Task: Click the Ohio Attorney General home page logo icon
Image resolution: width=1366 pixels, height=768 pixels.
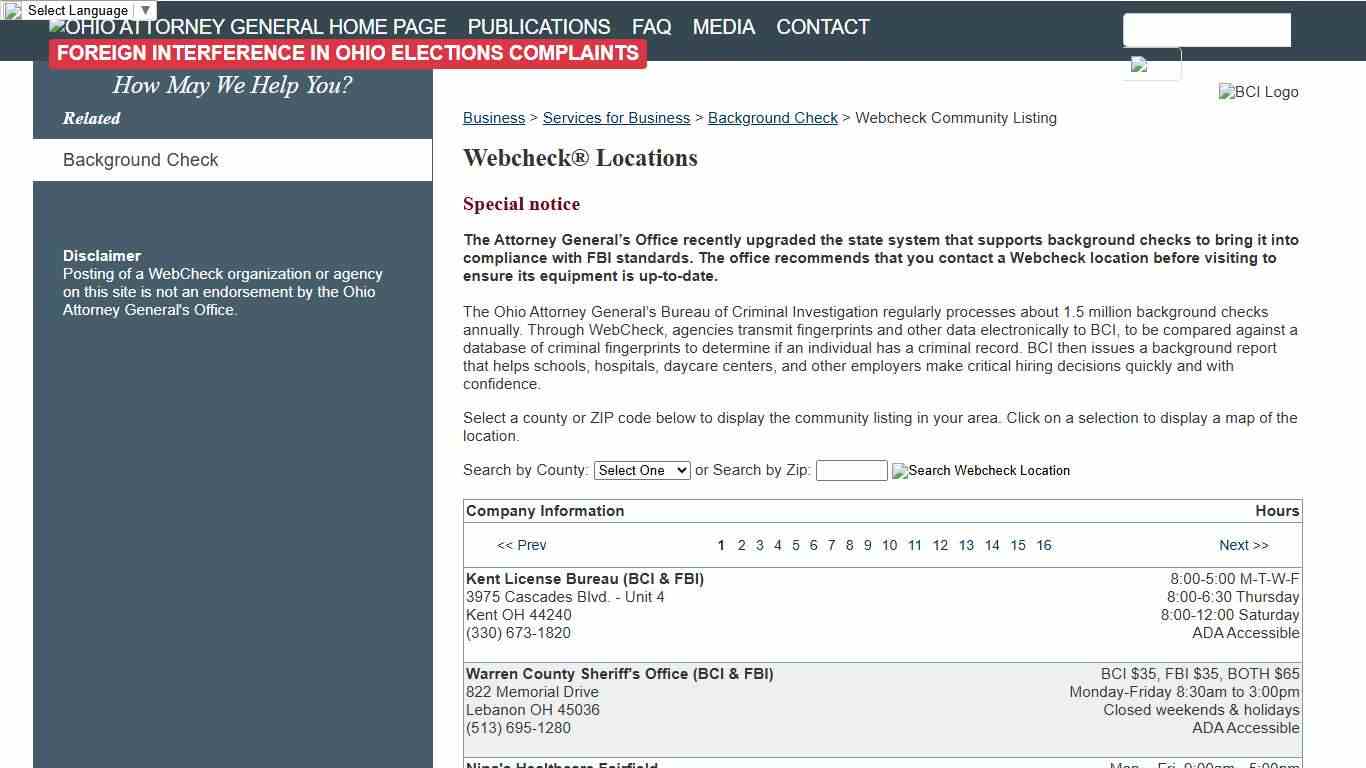Action: coord(55,26)
